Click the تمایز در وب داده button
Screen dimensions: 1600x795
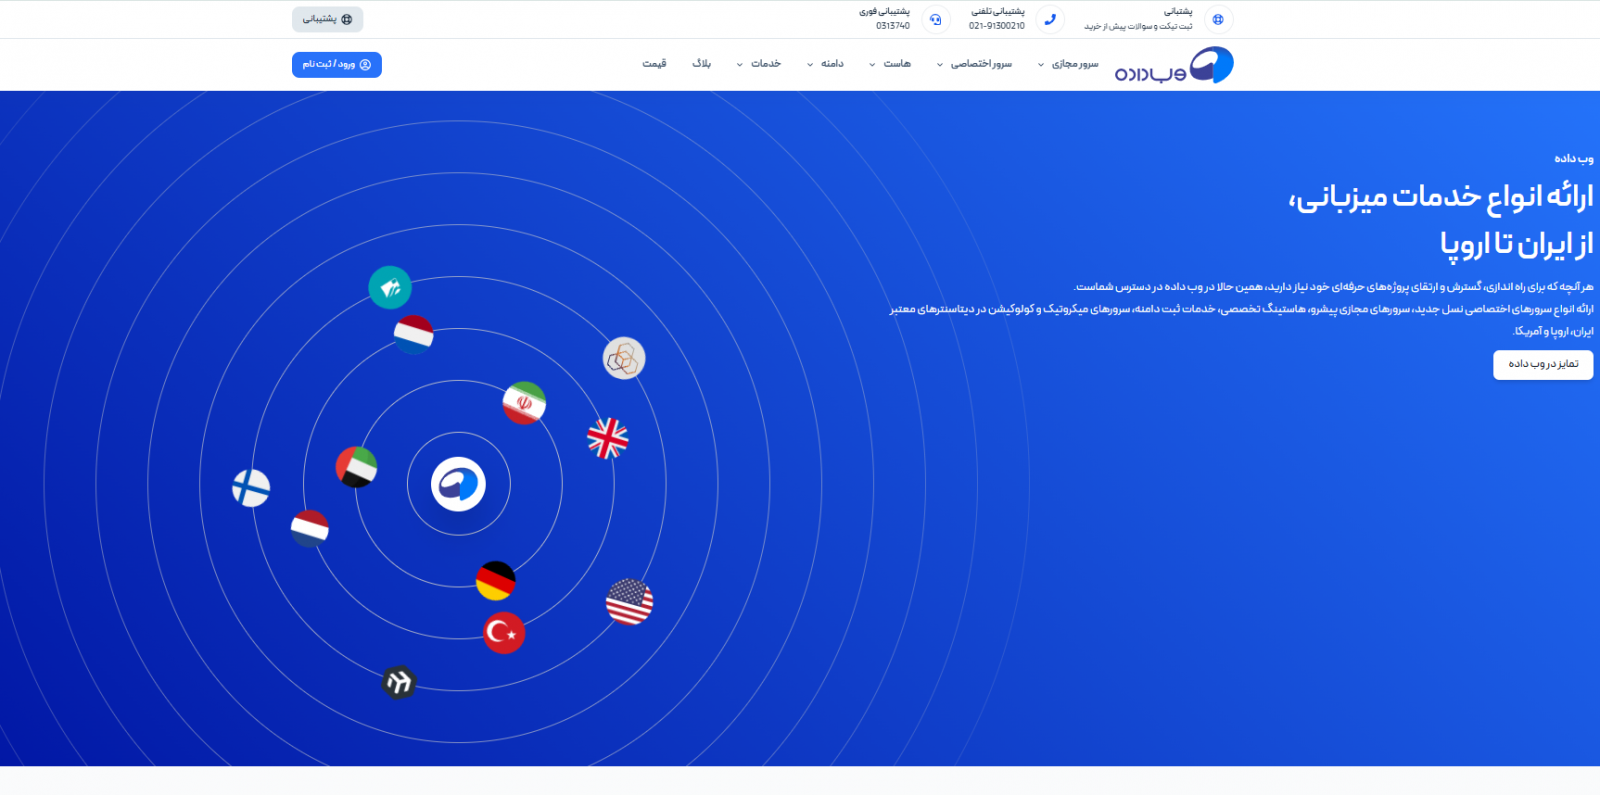1543,364
